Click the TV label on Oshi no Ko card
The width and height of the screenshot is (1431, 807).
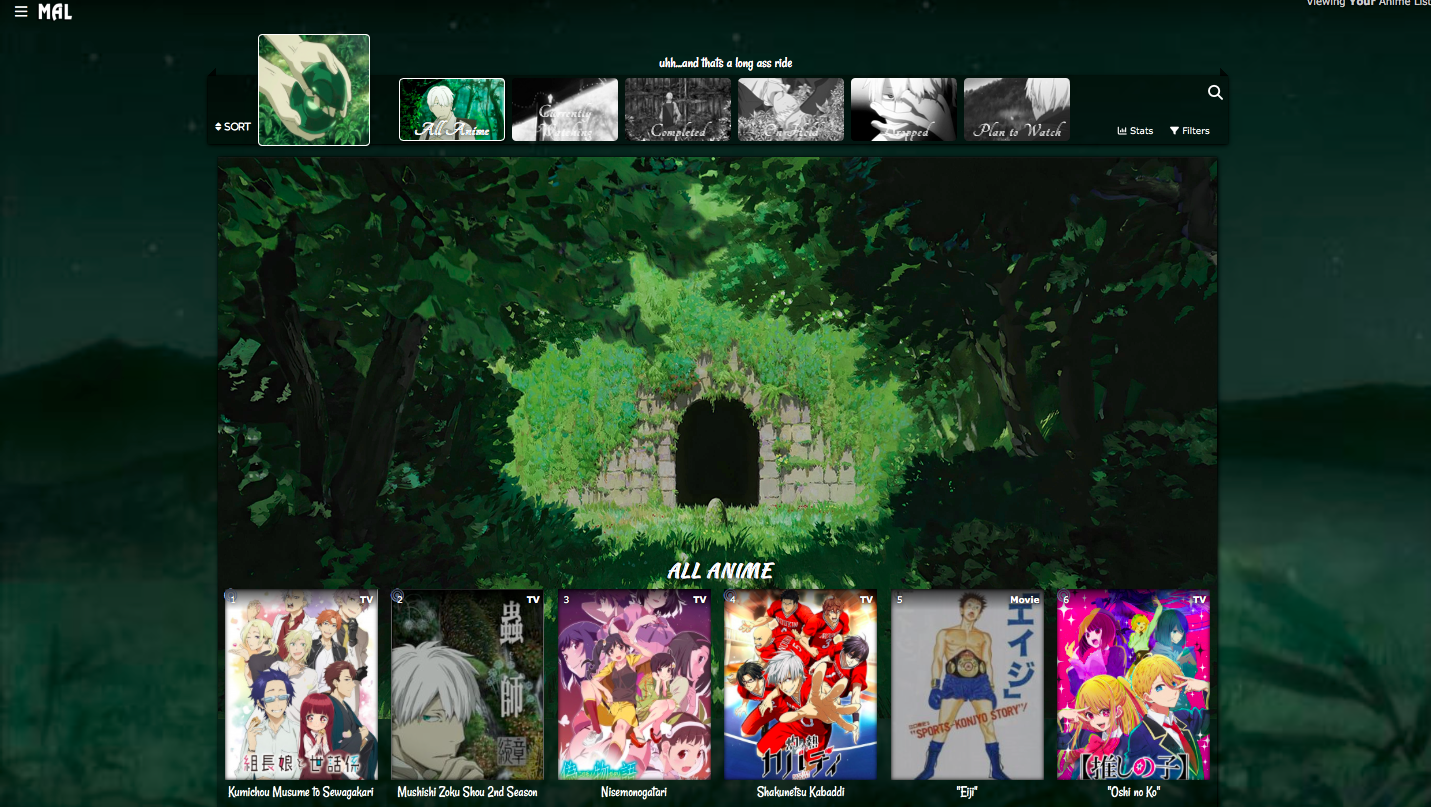click(1199, 600)
